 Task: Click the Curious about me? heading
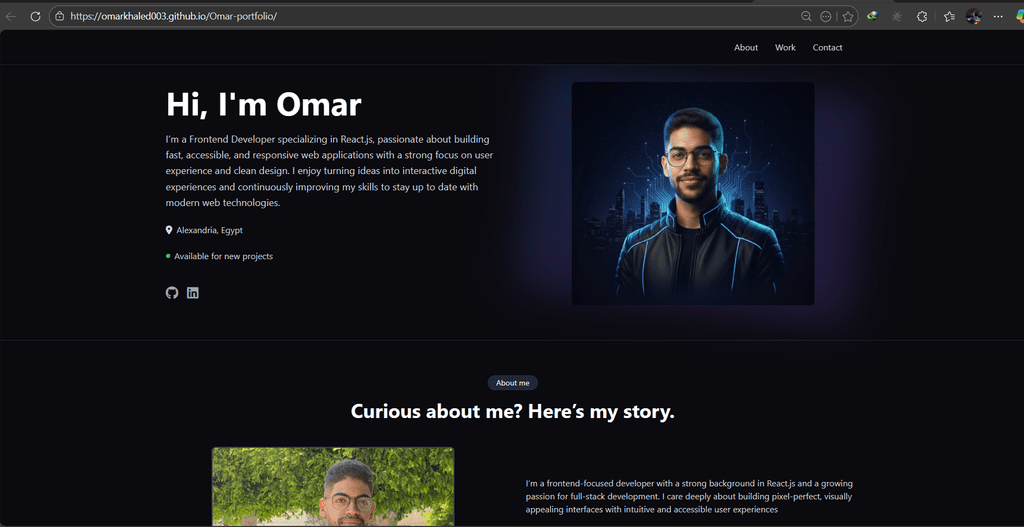coord(513,411)
